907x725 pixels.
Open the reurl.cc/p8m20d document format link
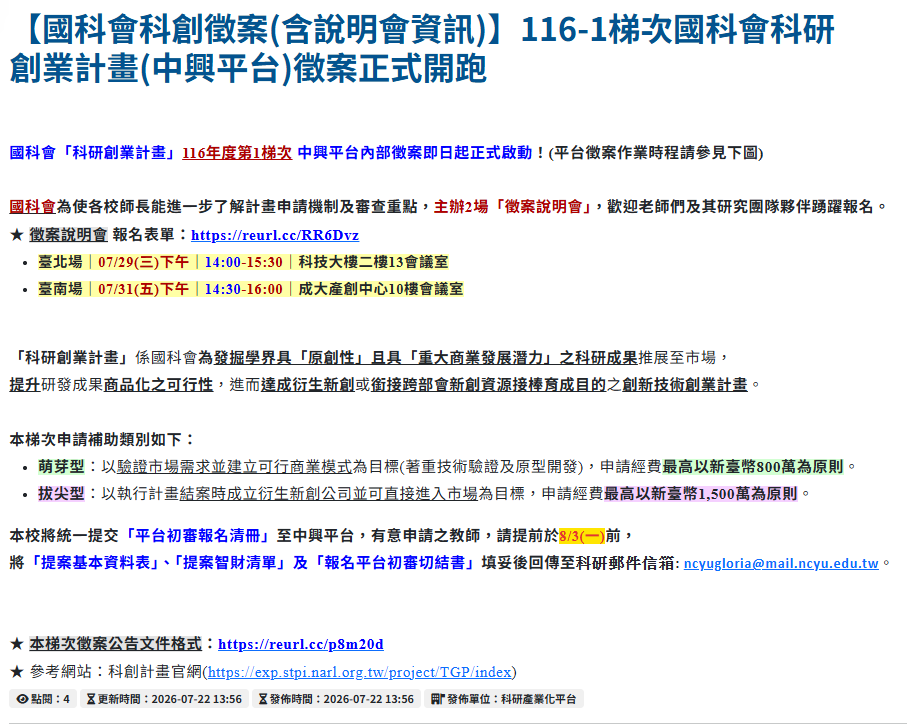(301, 644)
